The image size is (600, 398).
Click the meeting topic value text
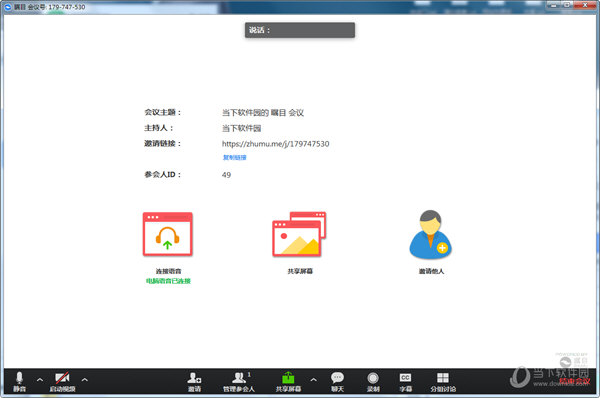(x=263, y=113)
